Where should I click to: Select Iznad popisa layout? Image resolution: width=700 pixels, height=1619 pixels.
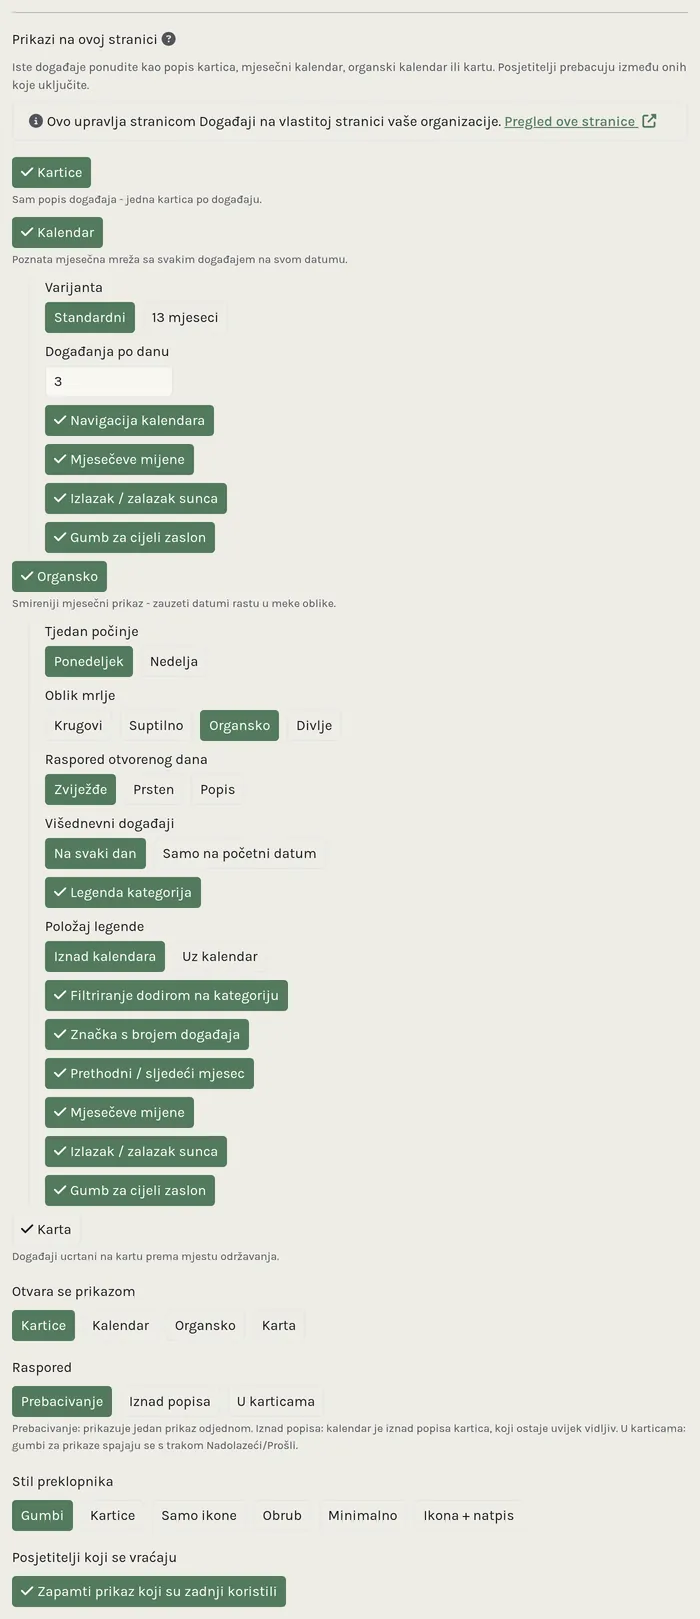pyautogui.click(x=170, y=1401)
